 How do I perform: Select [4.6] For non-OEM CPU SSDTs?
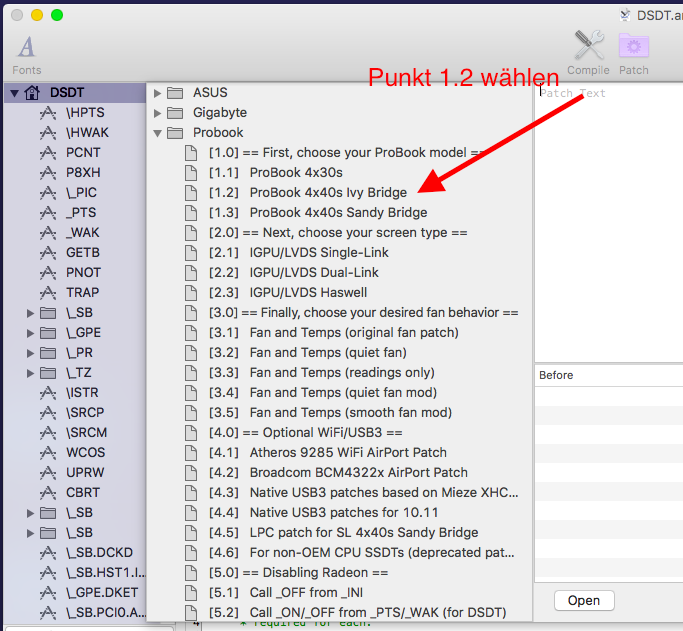(362, 553)
